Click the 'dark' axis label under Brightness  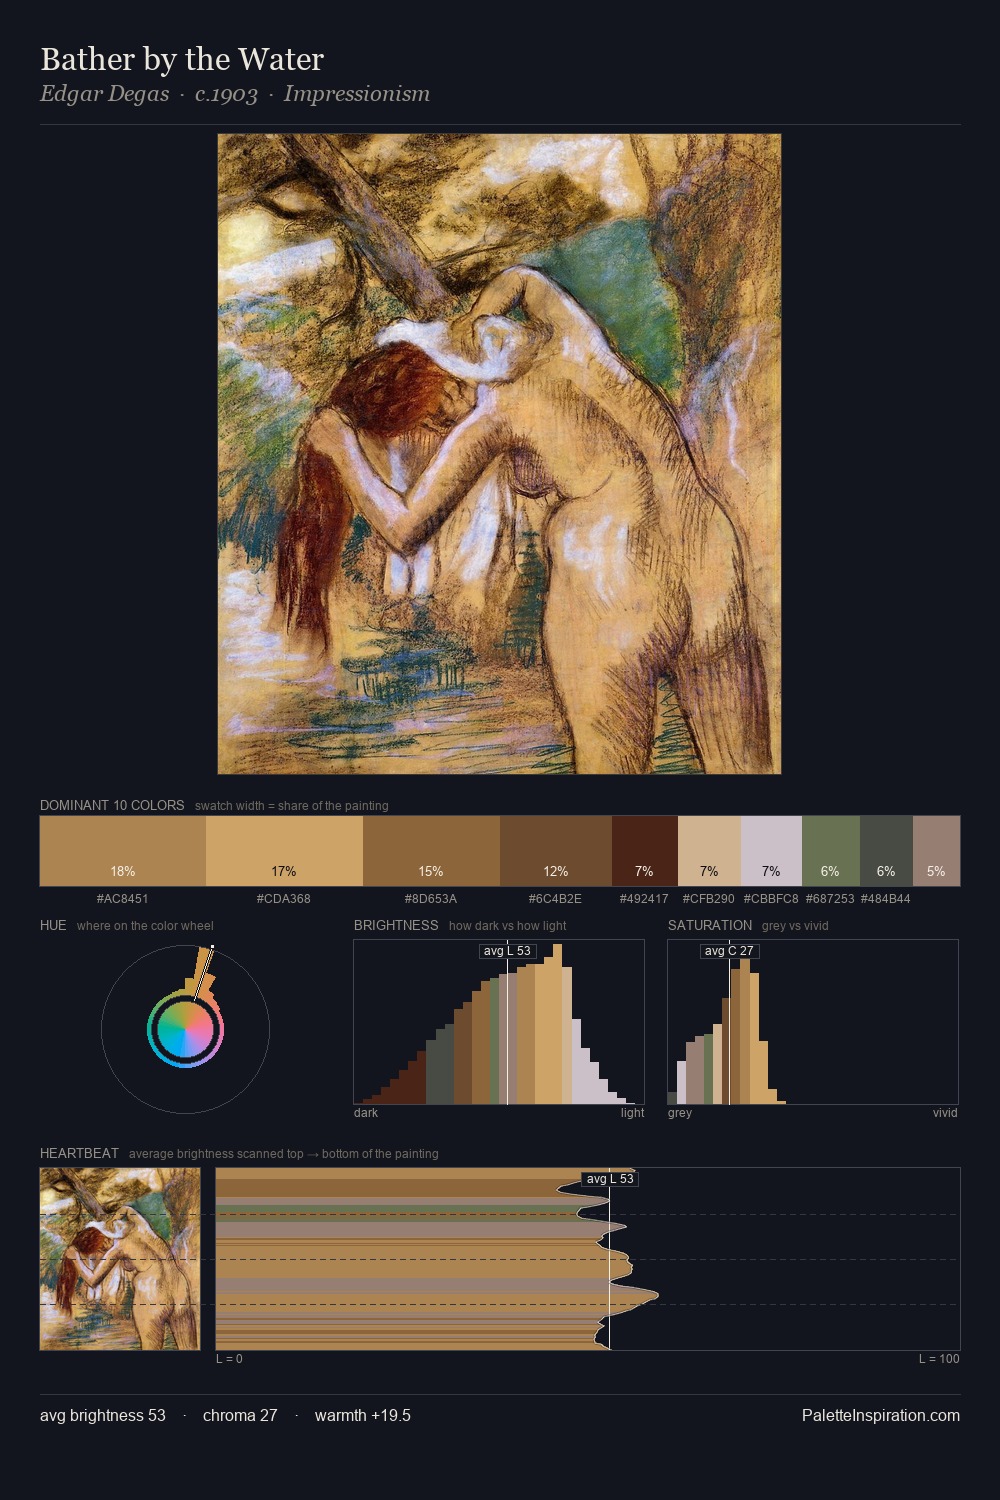(366, 1113)
